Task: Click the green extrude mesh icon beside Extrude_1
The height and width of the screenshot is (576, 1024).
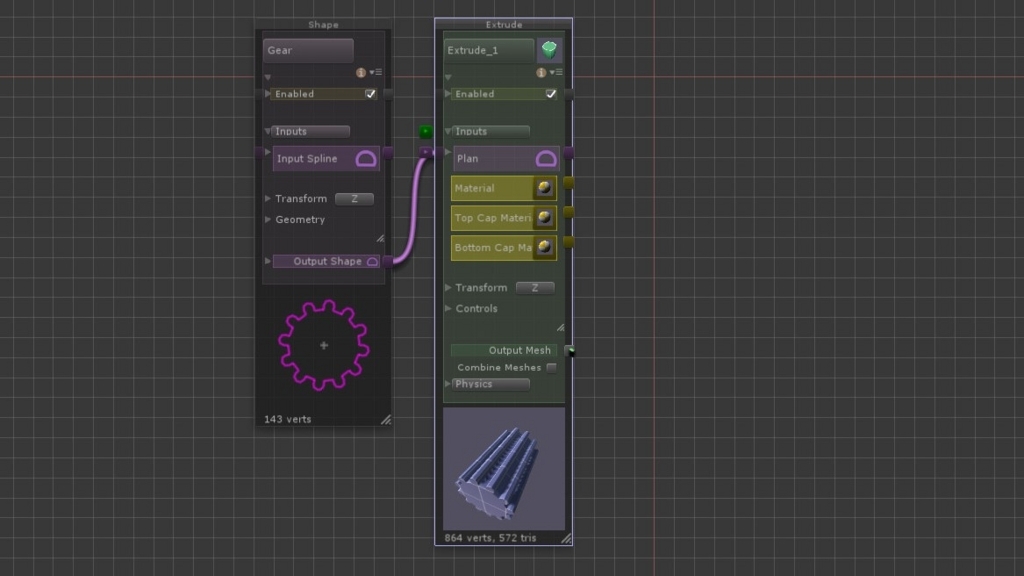Action: tap(549, 50)
